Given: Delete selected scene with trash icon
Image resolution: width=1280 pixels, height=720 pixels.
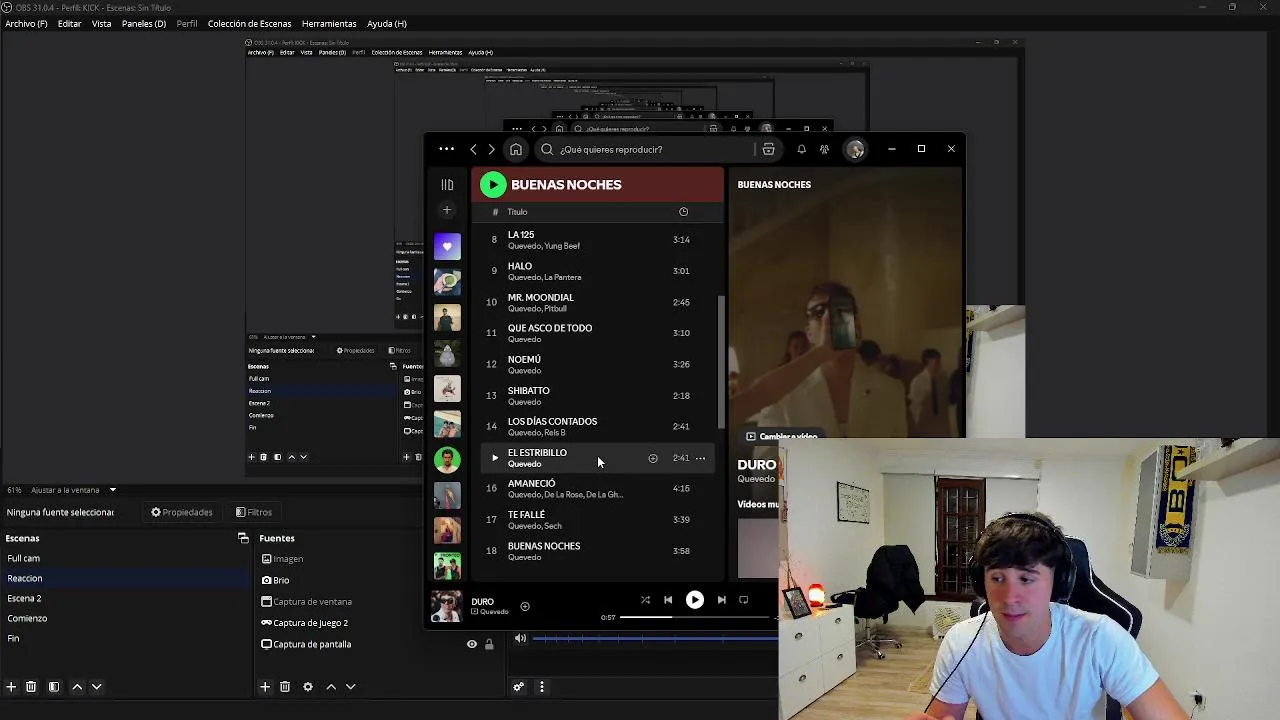Looking at the screenshot, I should [x=31, y=687].
